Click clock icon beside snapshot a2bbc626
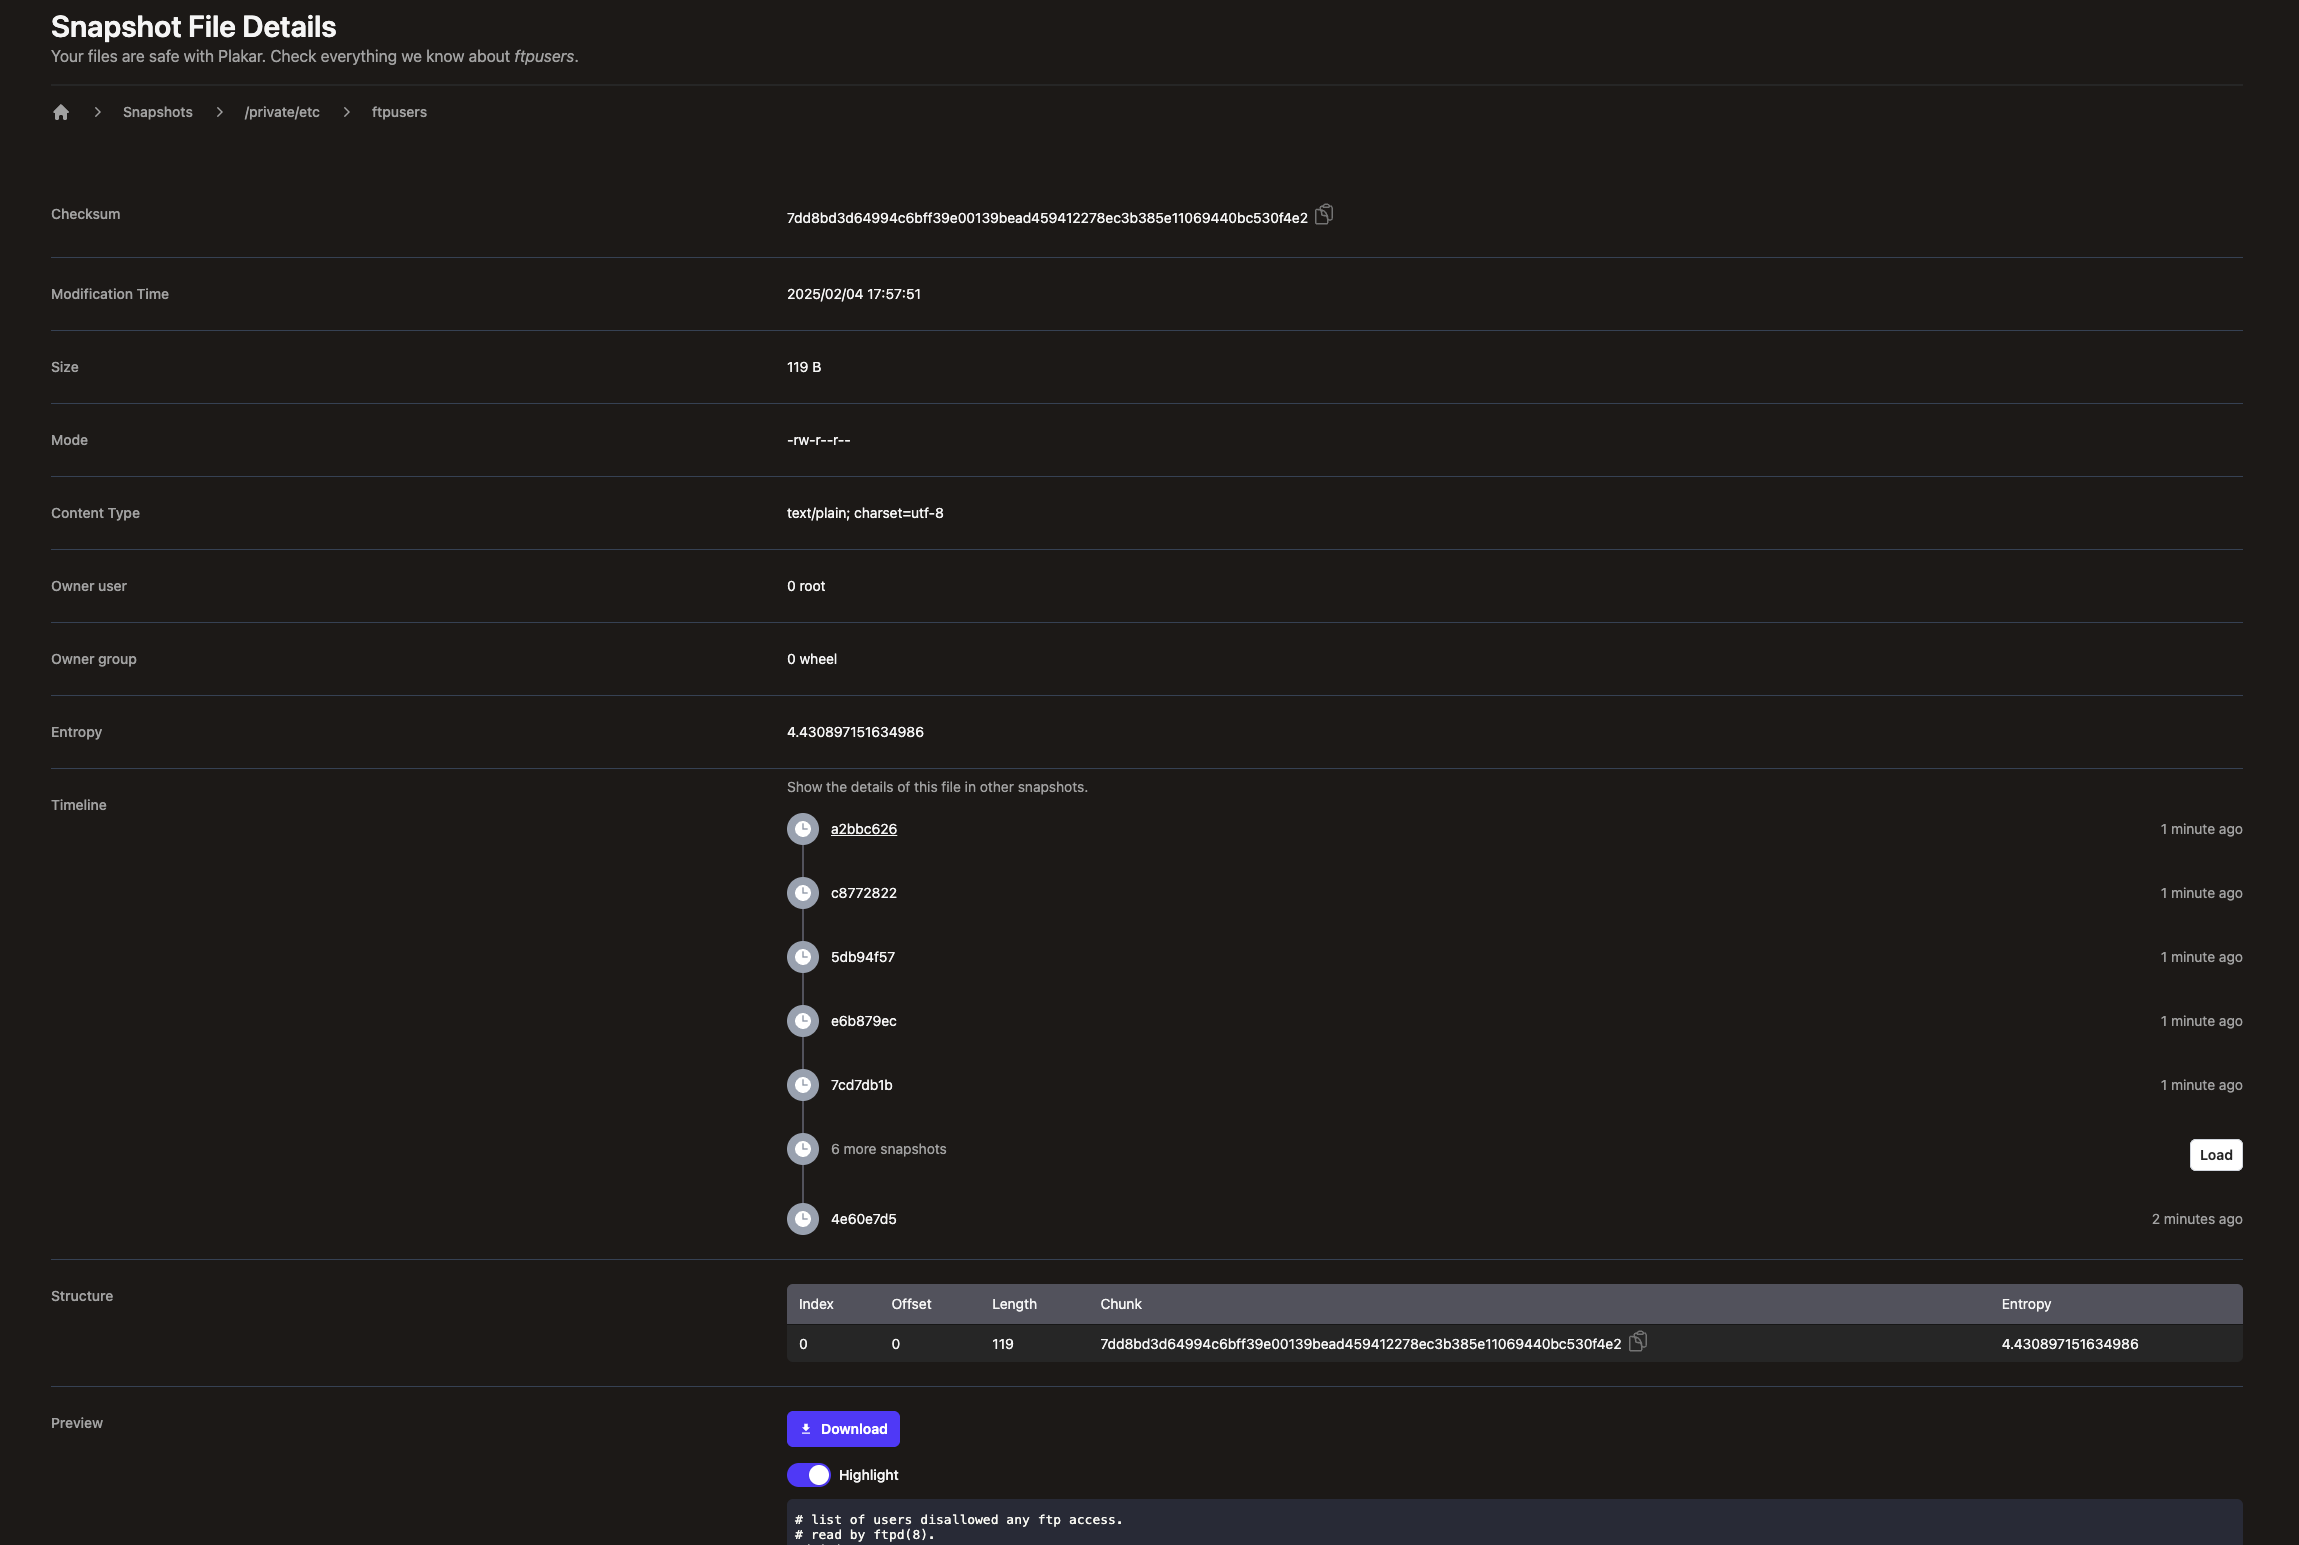 [802, 829]
